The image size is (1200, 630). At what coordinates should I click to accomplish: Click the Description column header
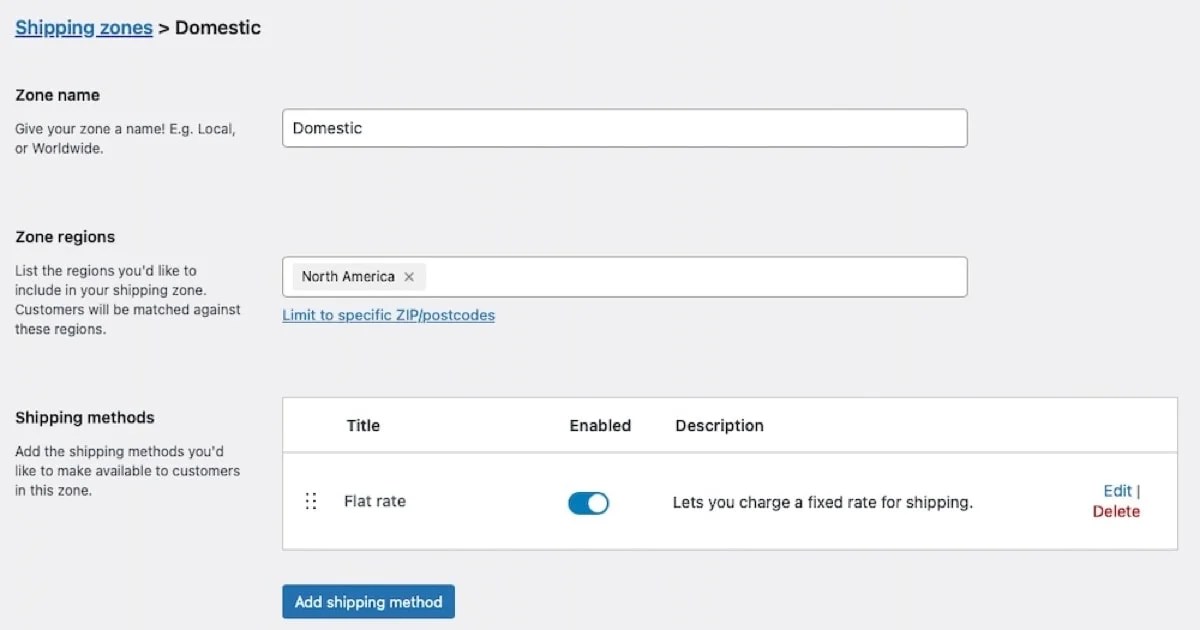pyautogui.click(x=719, y=425)
